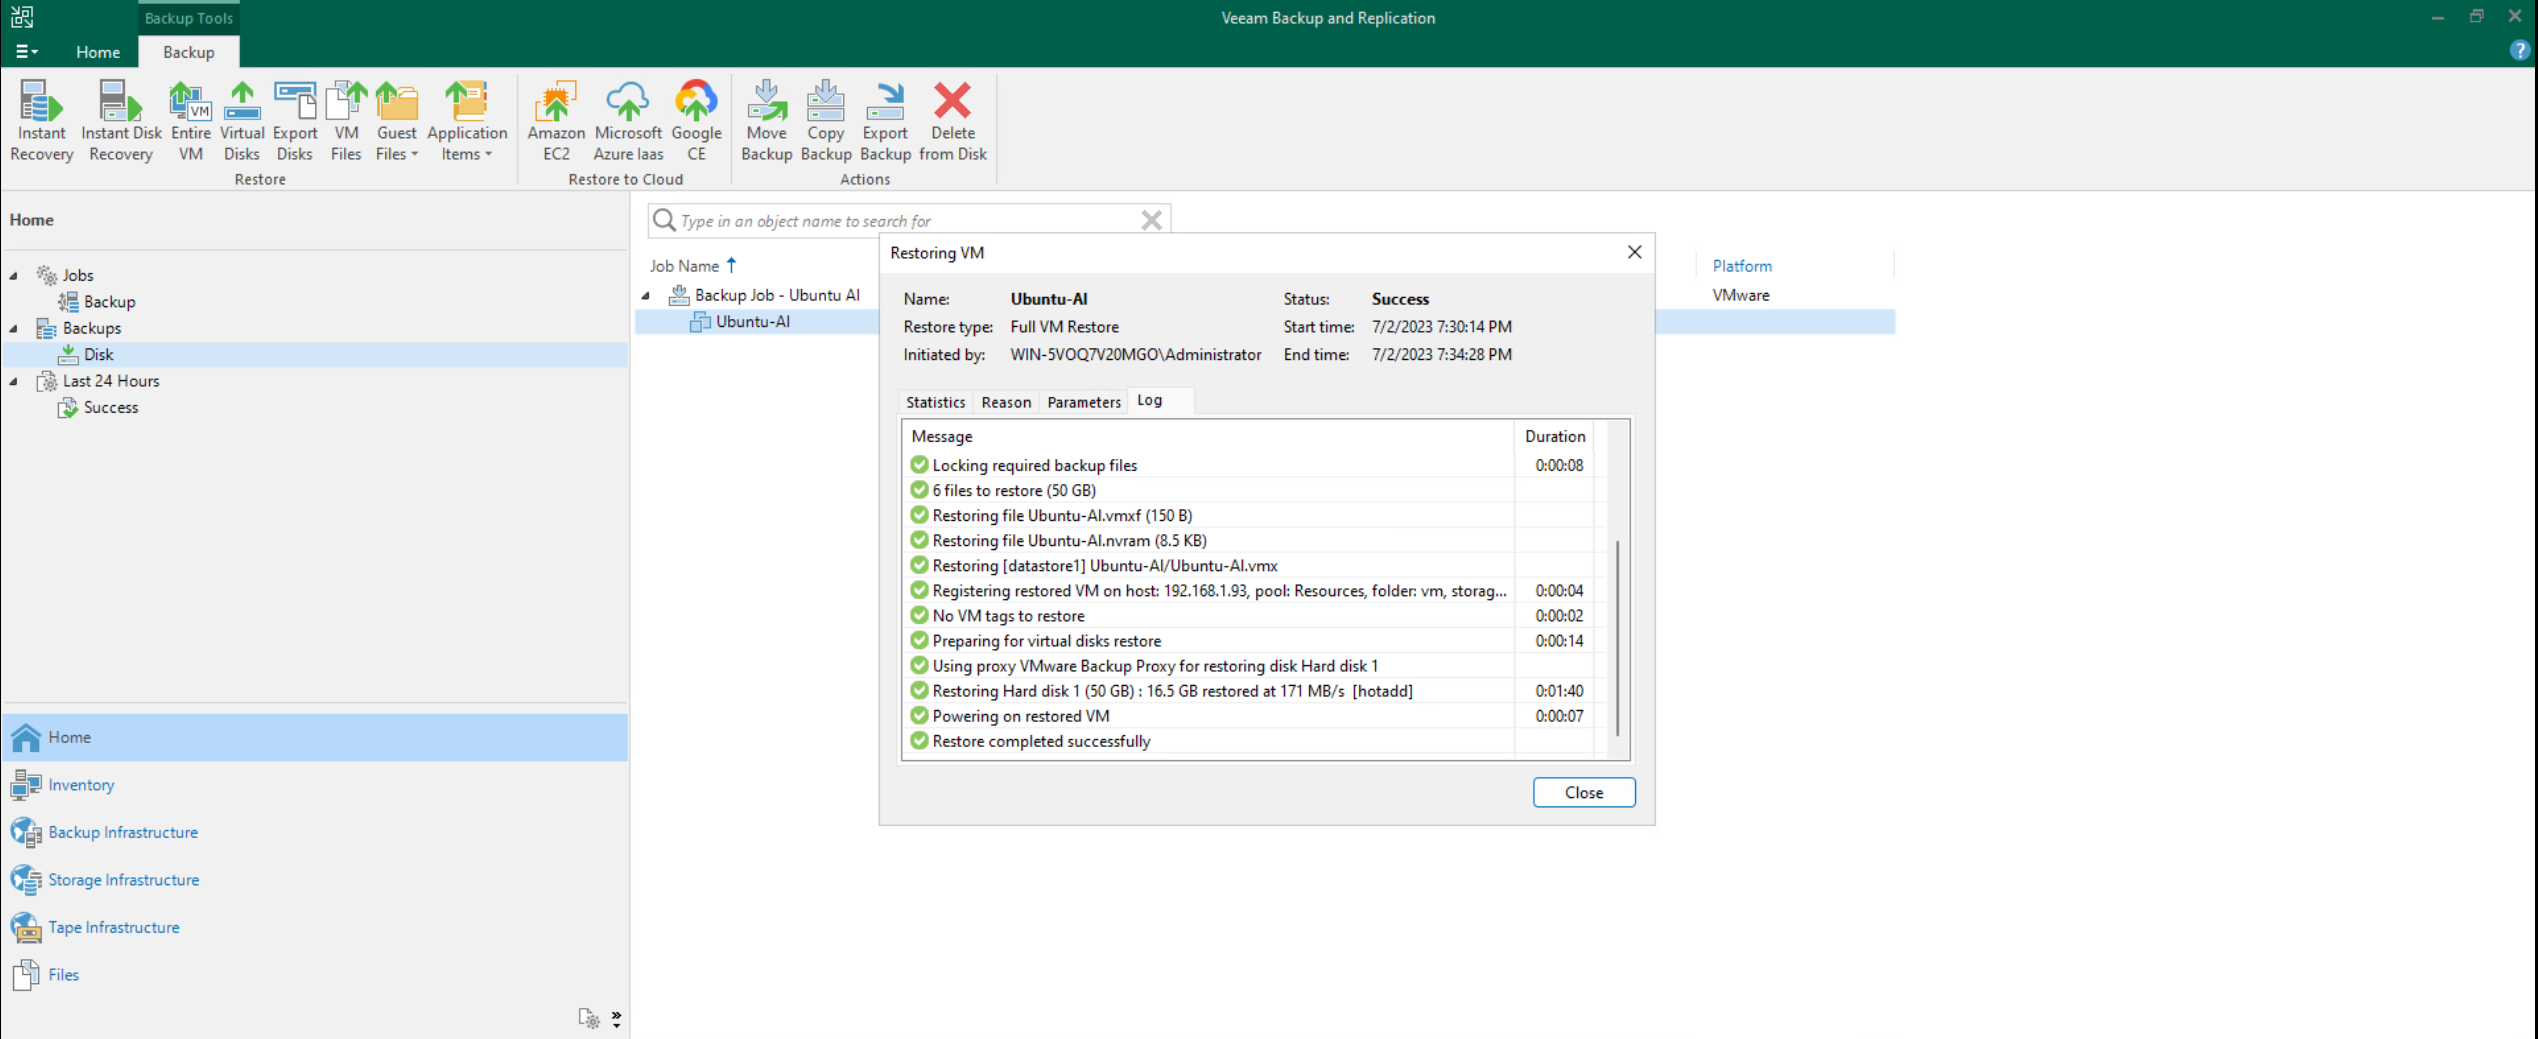Viewport: 2538px width, 1039px height.
Task: Open the Export Backup action
Action: [x=885, y=121]
